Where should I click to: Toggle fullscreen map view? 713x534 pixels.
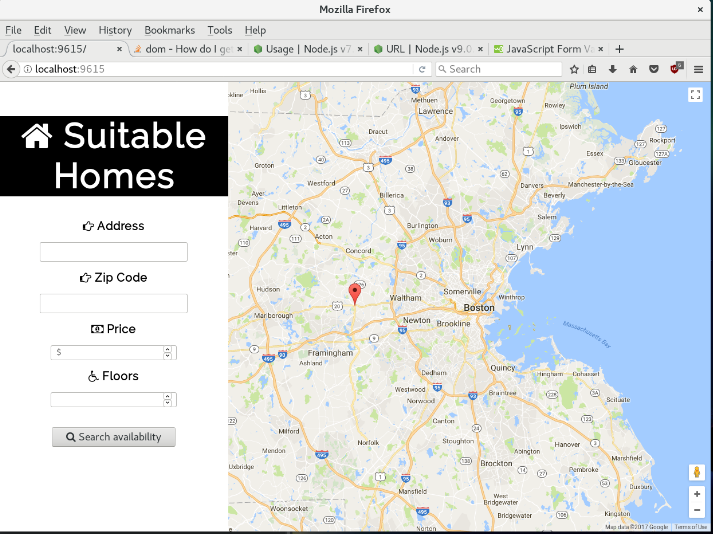tap(695, 95)
